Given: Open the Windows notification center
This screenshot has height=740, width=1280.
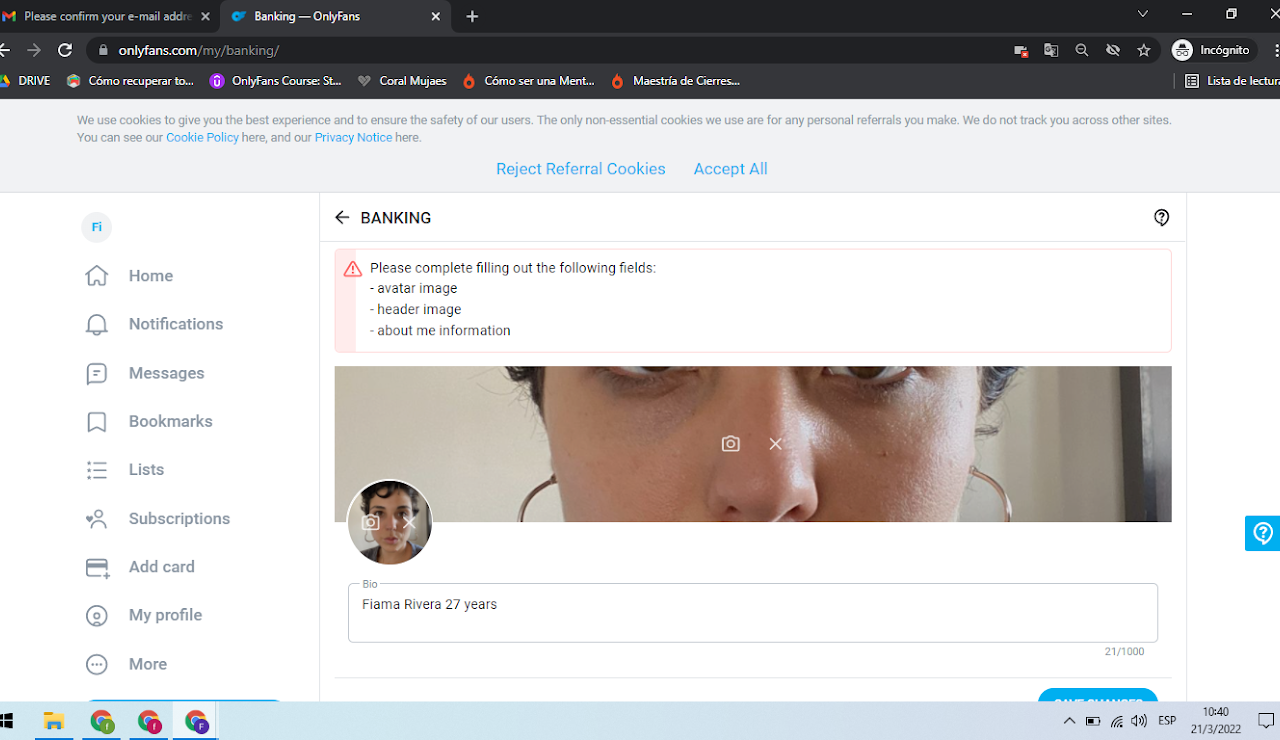Looking at the screenshot, I should pyautogui.click(x=1265, y=721).
